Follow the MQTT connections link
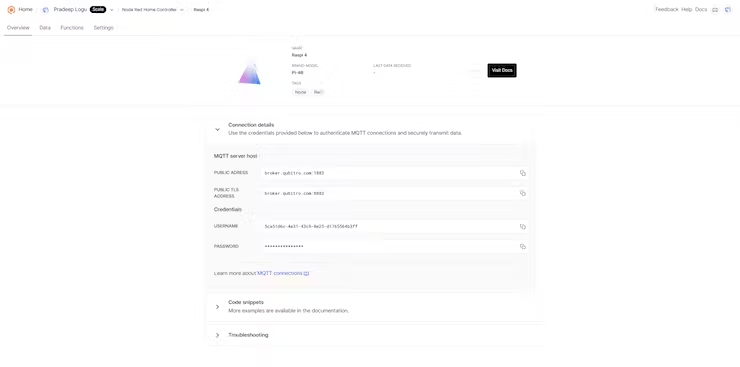Screen dimensions: 740x367 click(x=279, y=273)
